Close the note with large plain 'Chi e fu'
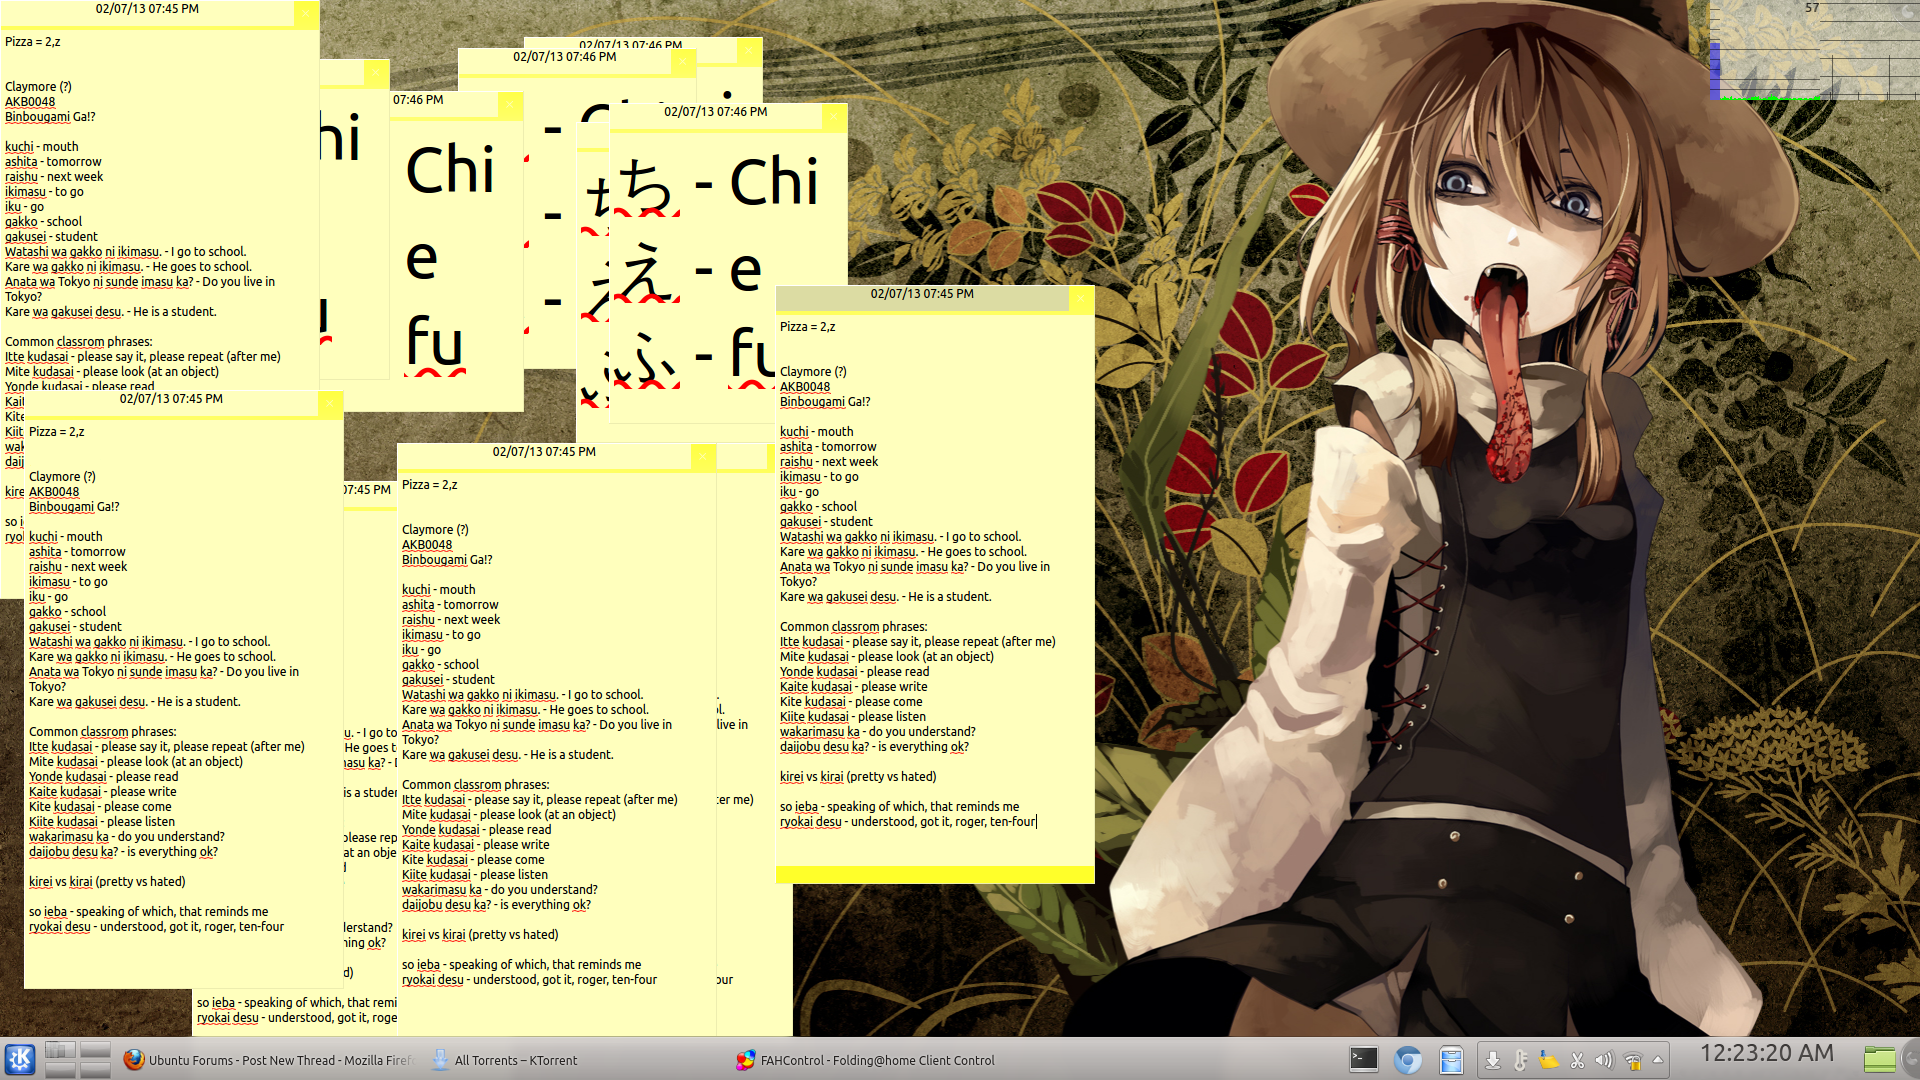 509,105
